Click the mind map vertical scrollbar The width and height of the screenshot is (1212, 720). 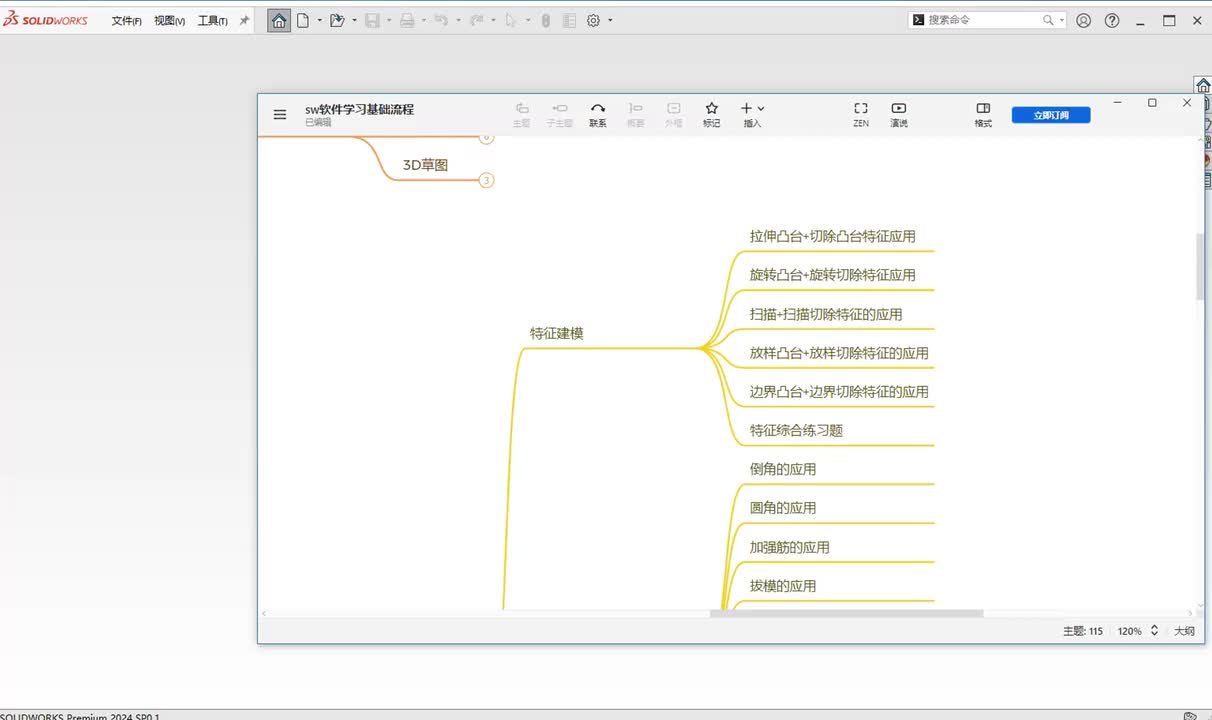(1200, 266)
